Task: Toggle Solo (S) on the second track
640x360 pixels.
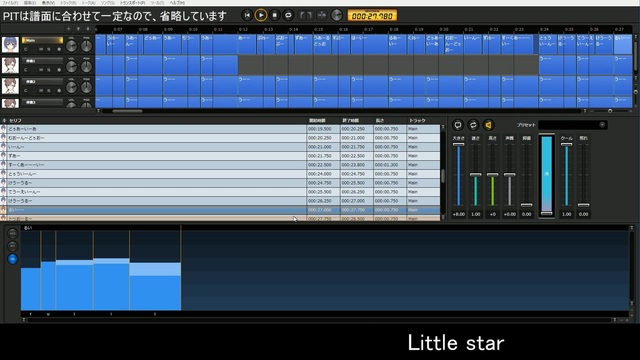Action: coord(49,70)
